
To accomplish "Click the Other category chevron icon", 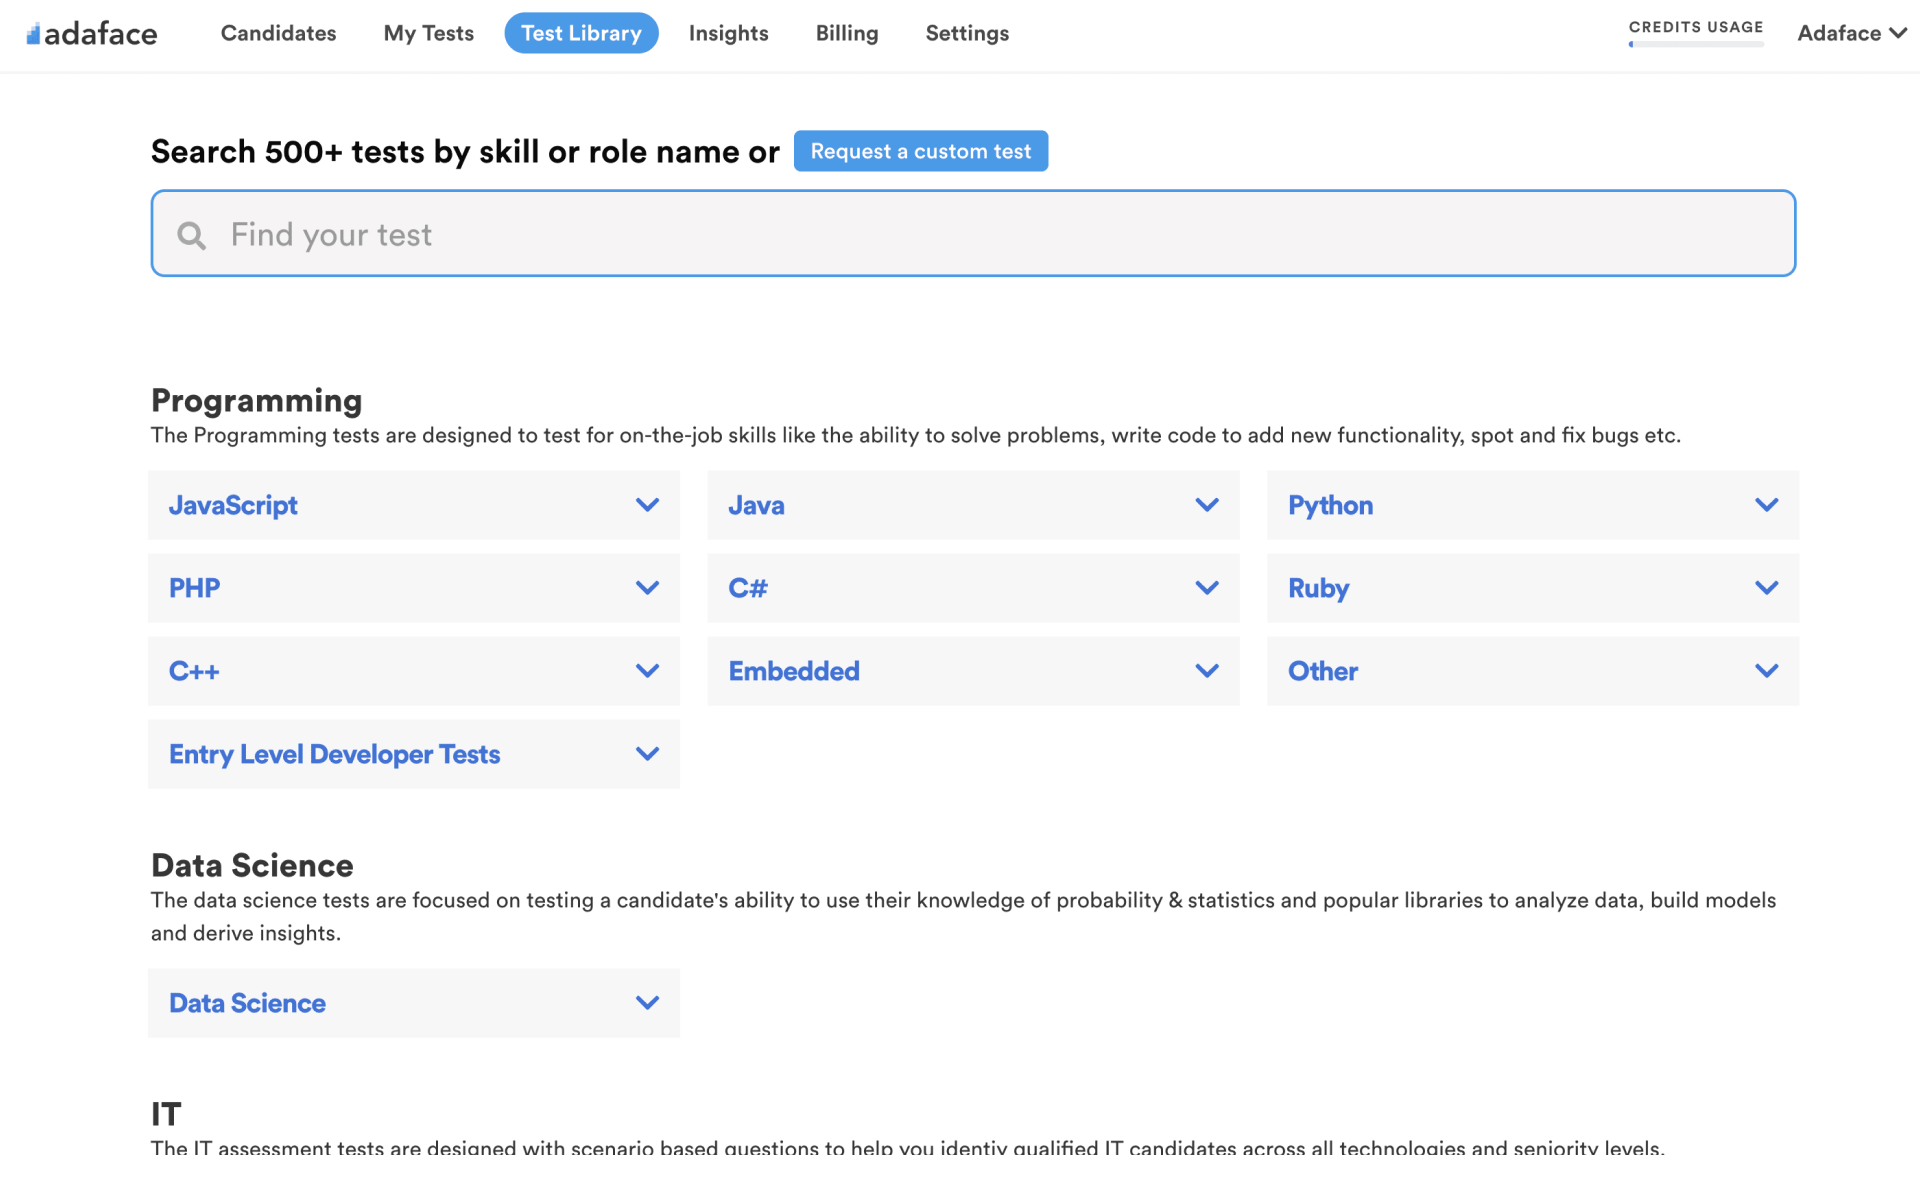I will [1766, 671].
